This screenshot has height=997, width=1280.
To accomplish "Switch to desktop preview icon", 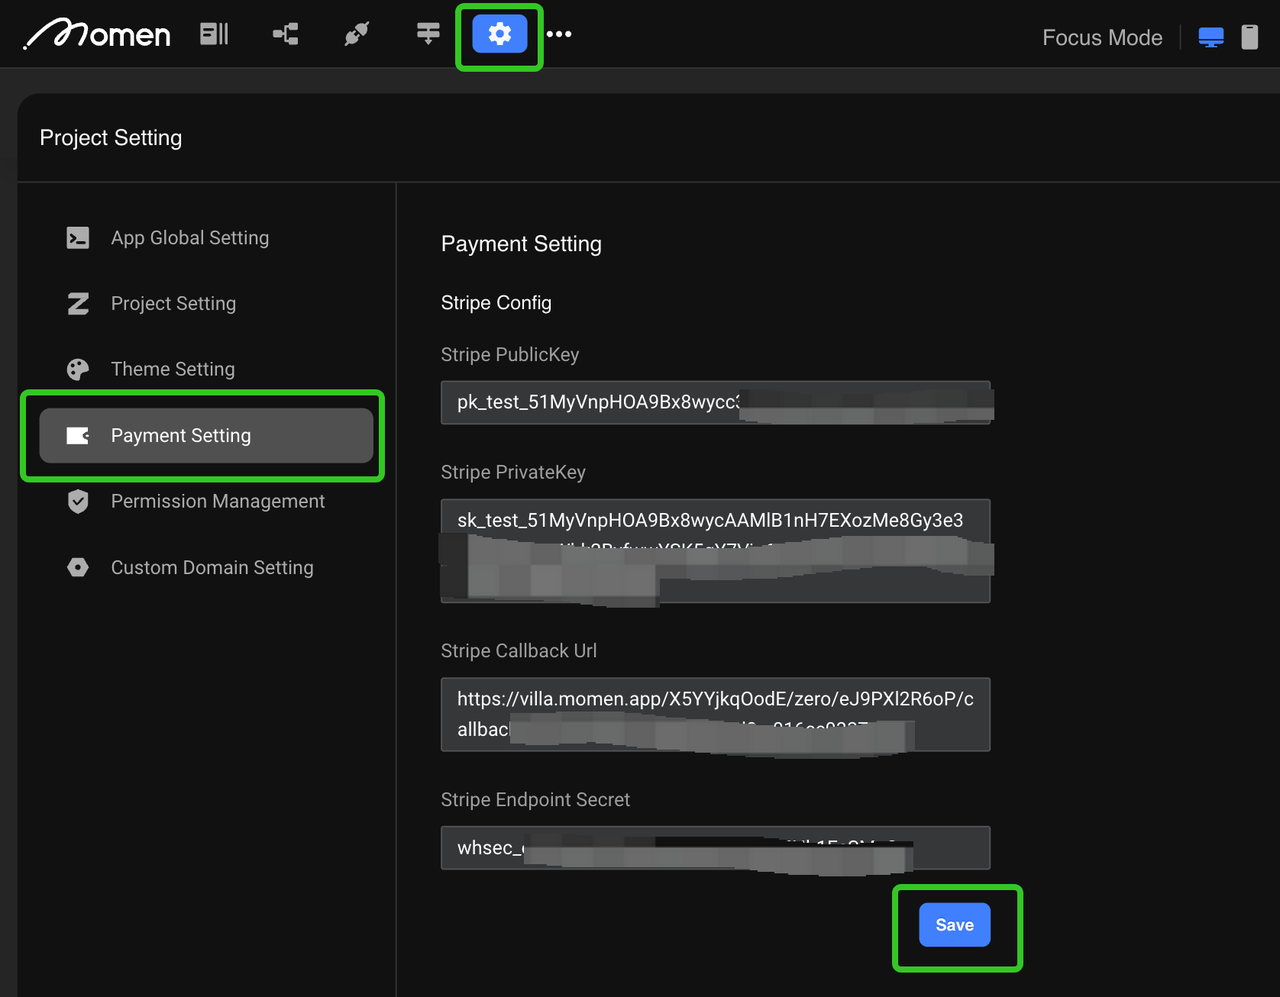I will coord(1211,38).
